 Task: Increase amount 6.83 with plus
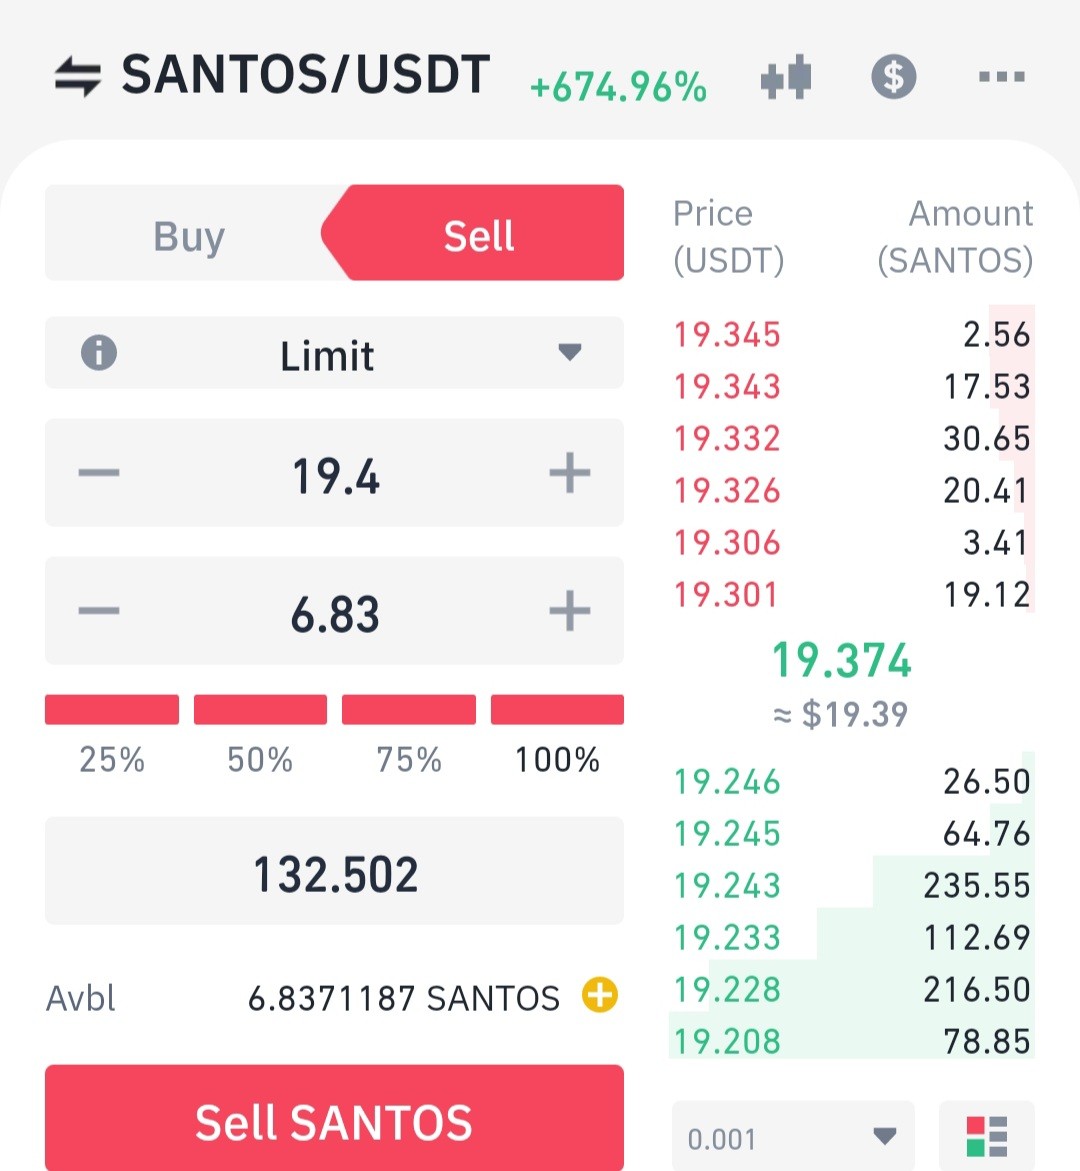tap(570, 611)
